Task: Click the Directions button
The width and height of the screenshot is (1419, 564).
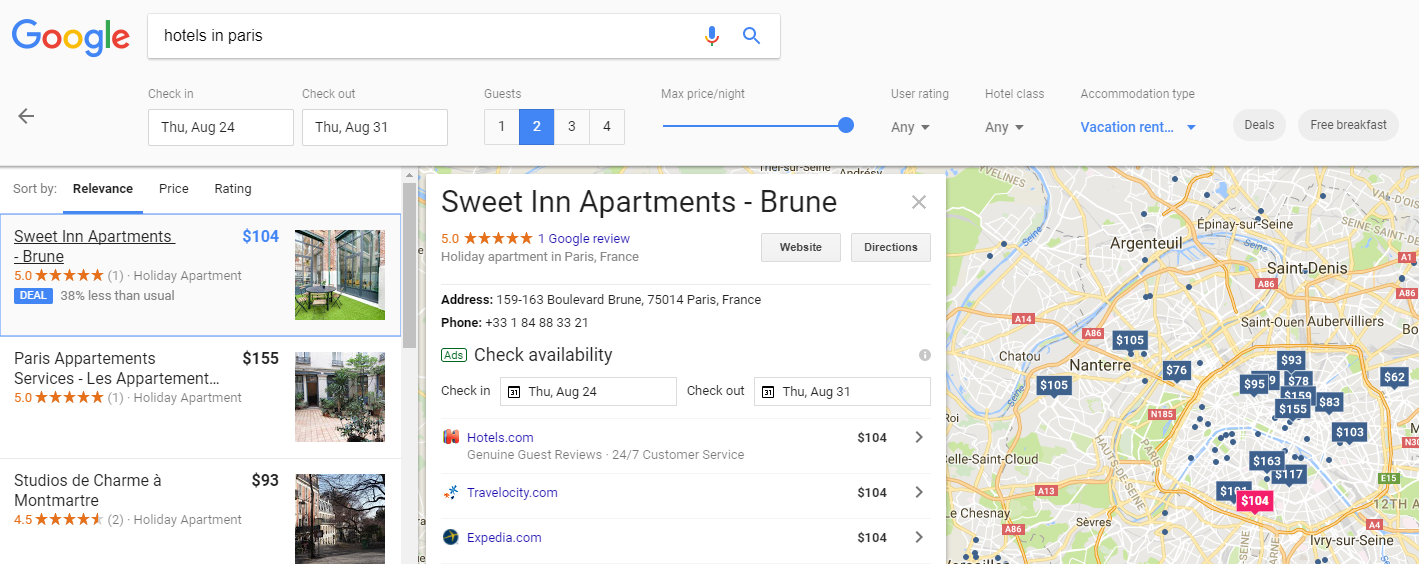Action: click(890, 247)
